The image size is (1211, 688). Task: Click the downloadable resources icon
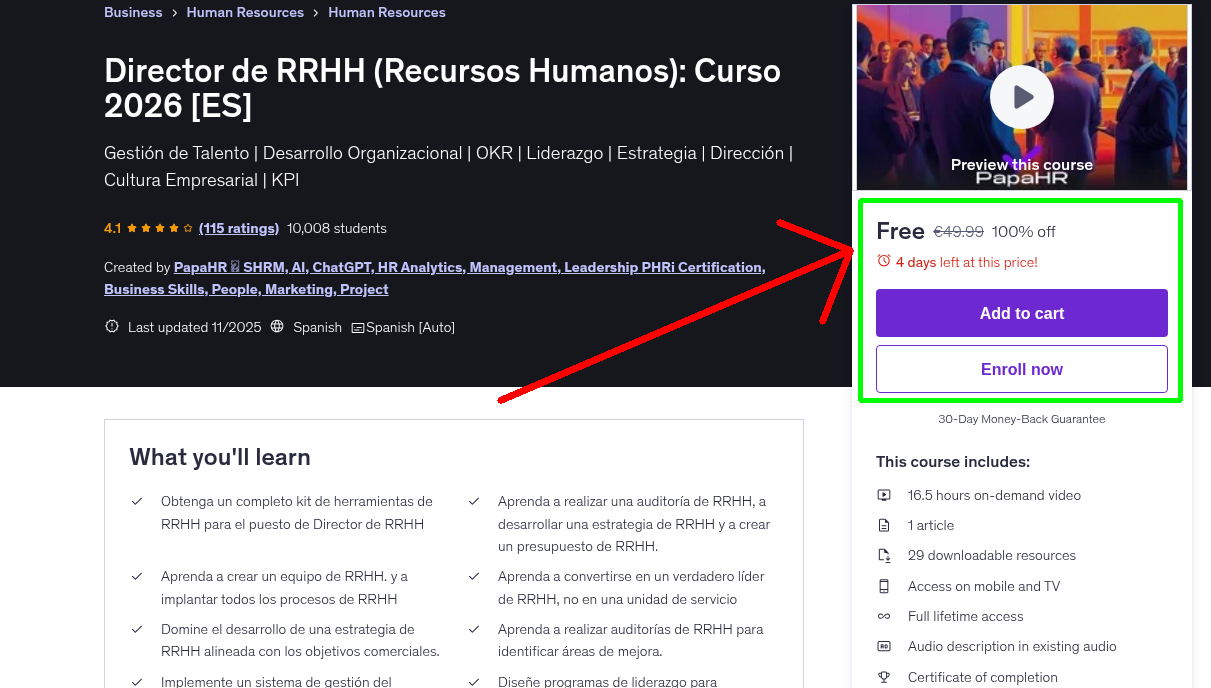pos(884,555)
